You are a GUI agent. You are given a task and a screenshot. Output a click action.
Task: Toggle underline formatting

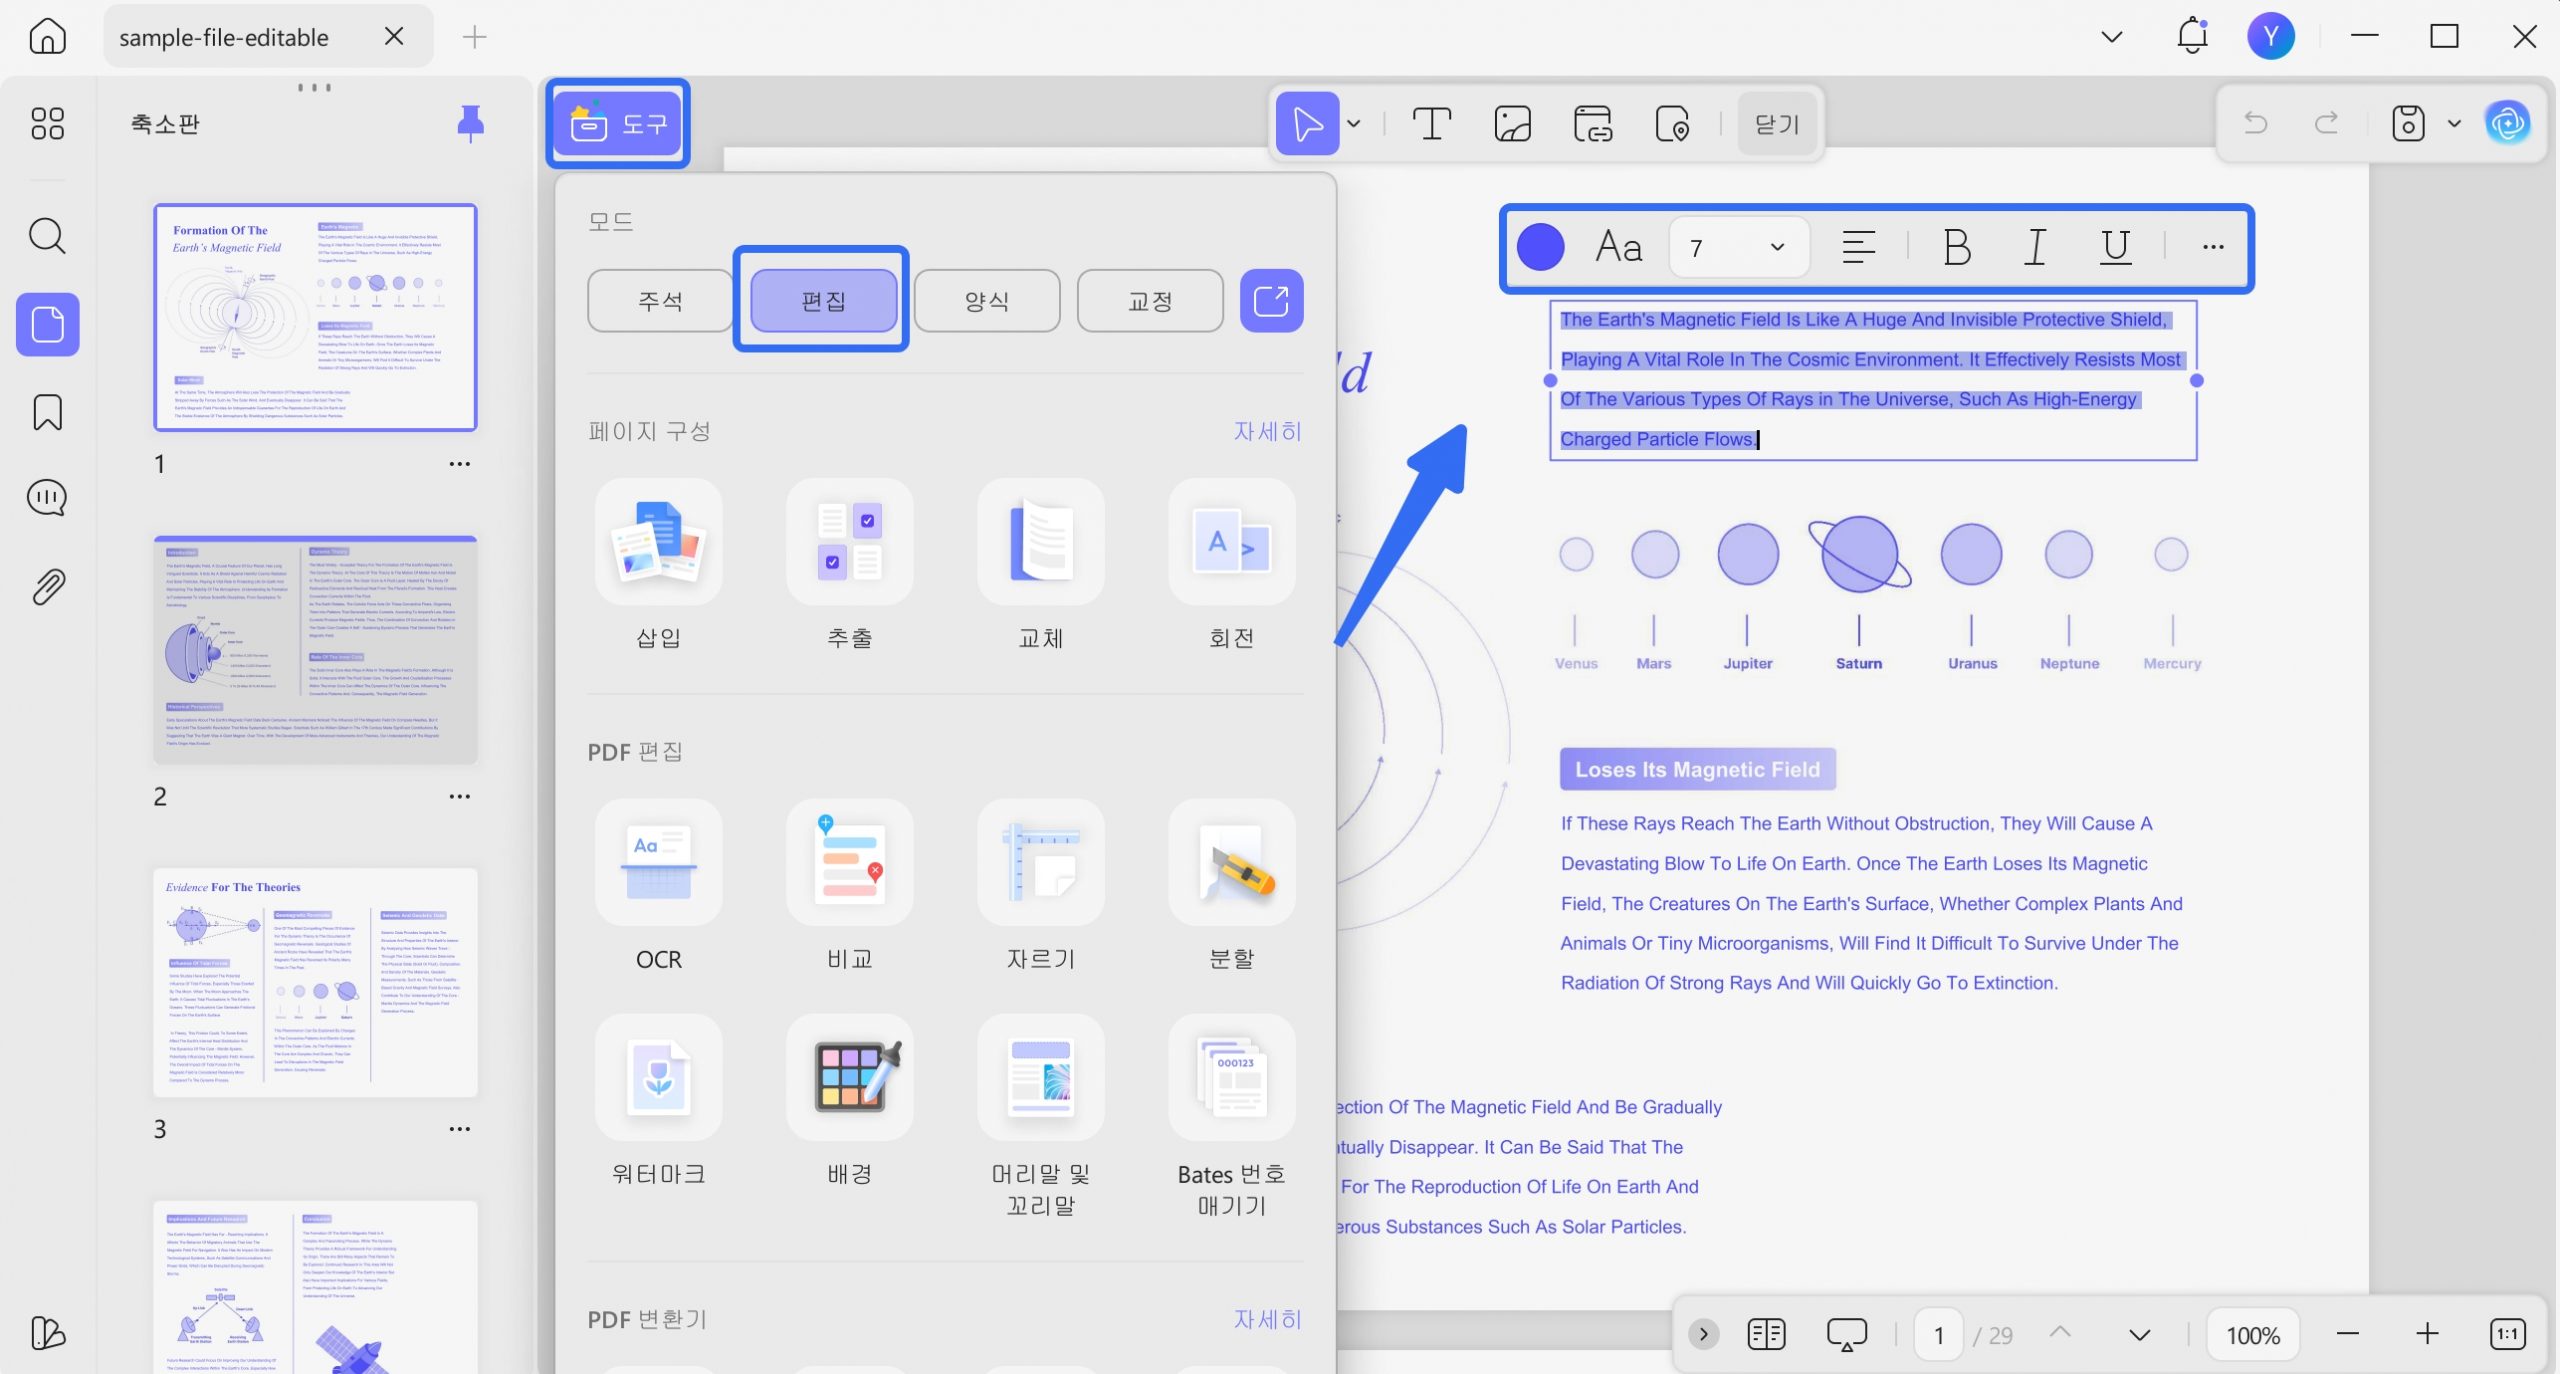point(2115,247)
